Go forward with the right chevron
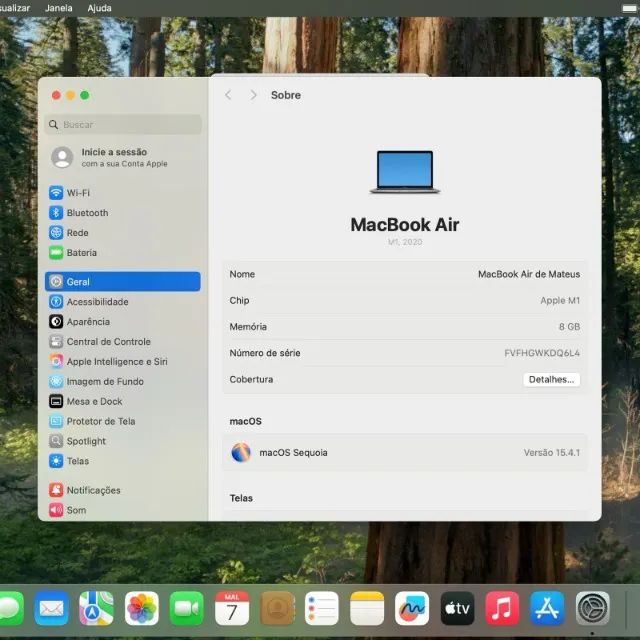640x640 pixels. 253,95
